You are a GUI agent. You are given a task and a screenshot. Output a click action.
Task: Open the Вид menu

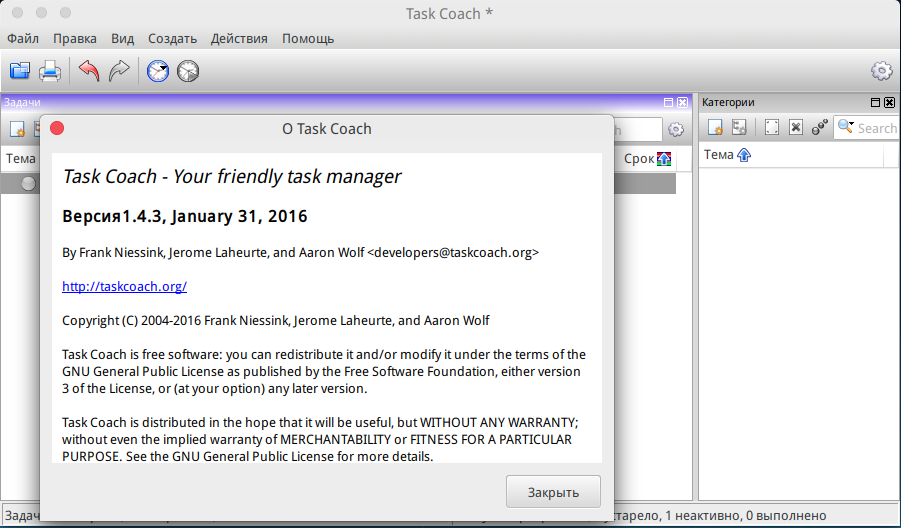click(x=122, y=38)
